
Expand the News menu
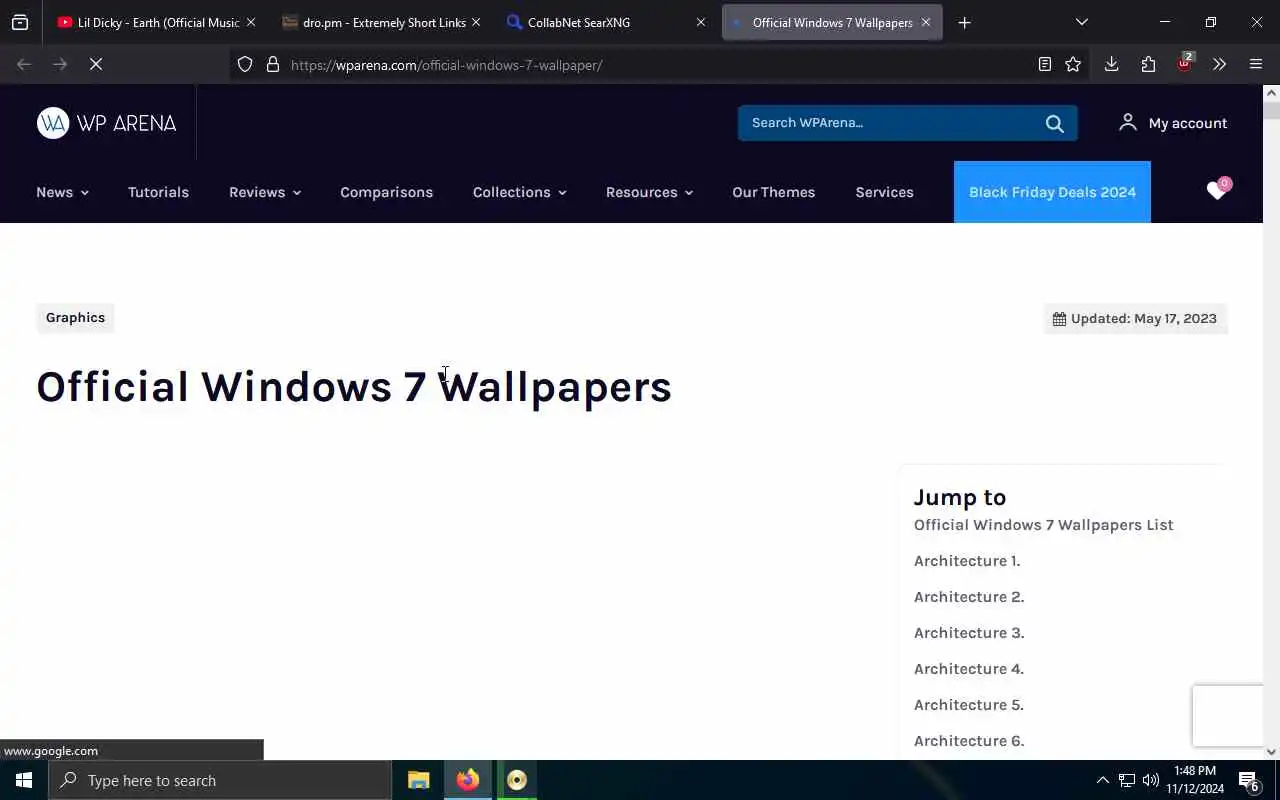coord(62,192)
